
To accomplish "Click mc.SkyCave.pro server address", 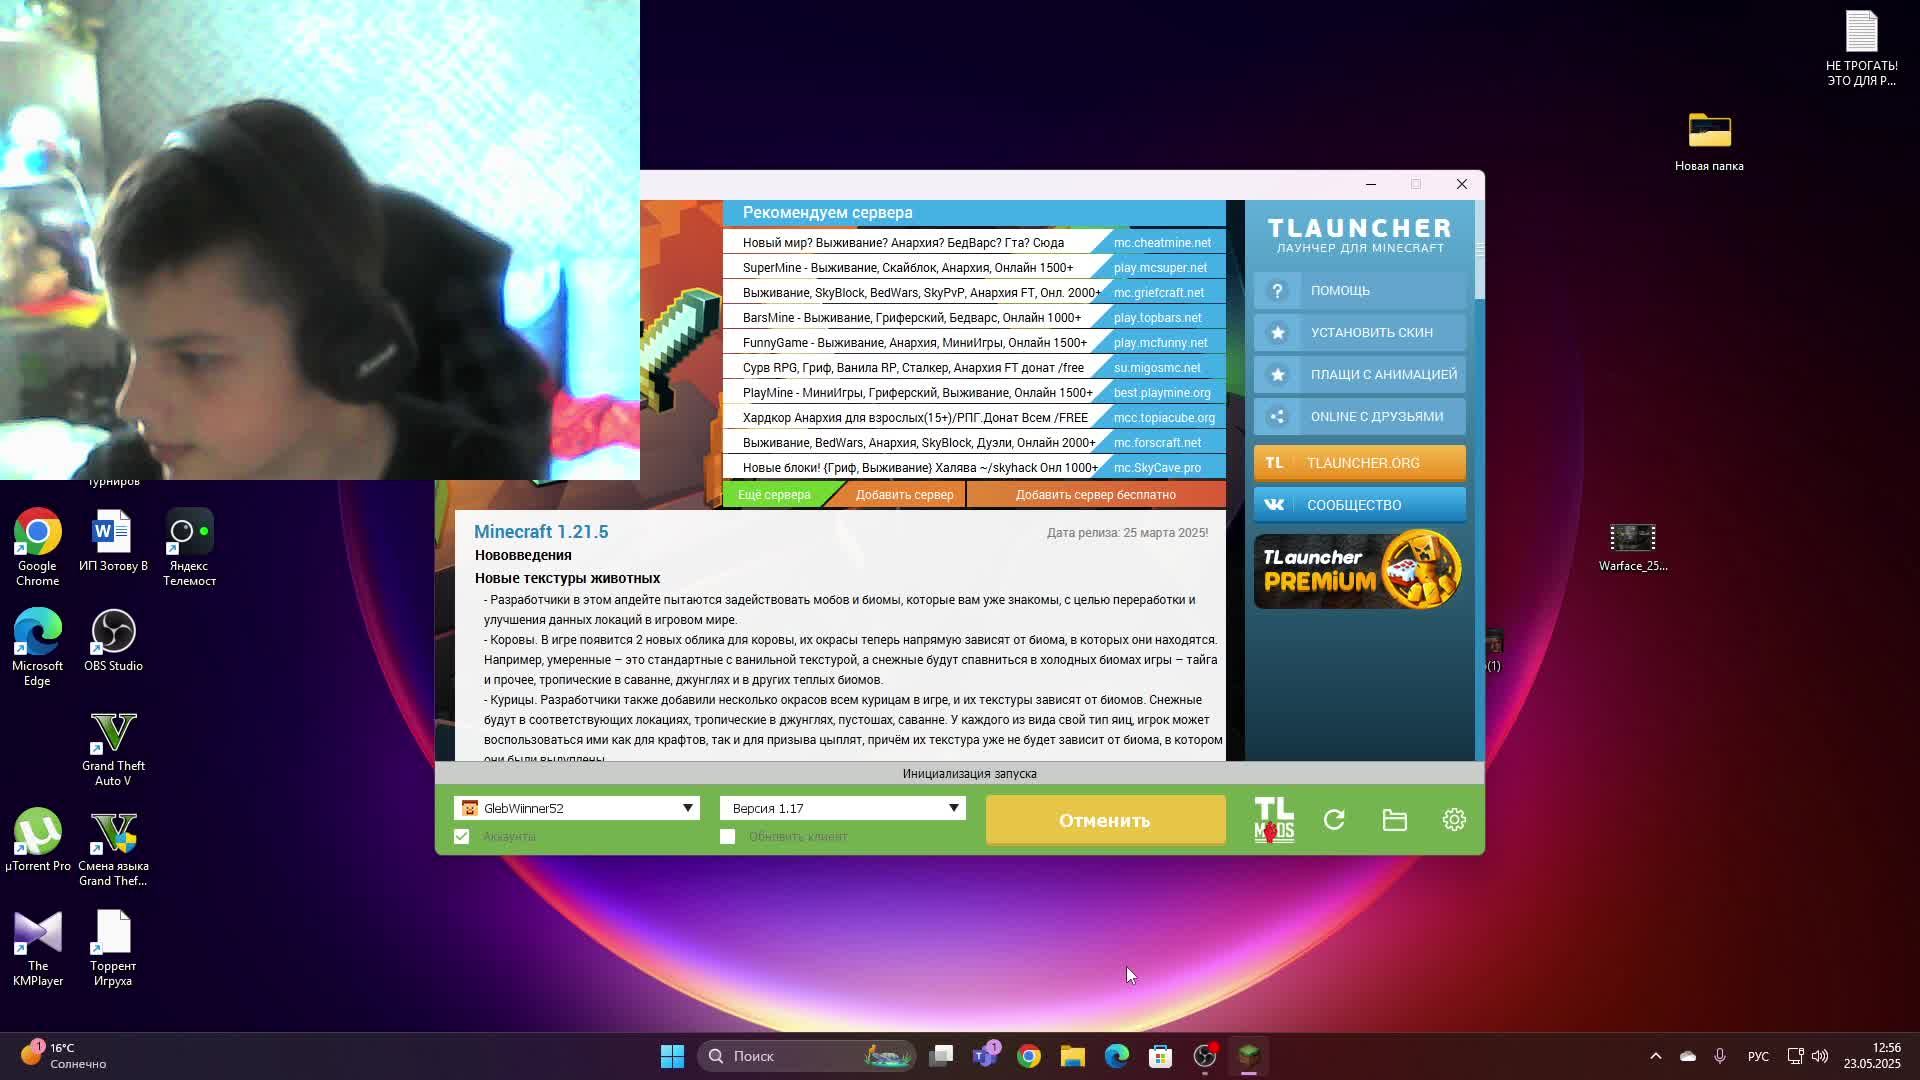I will 1157,467.
